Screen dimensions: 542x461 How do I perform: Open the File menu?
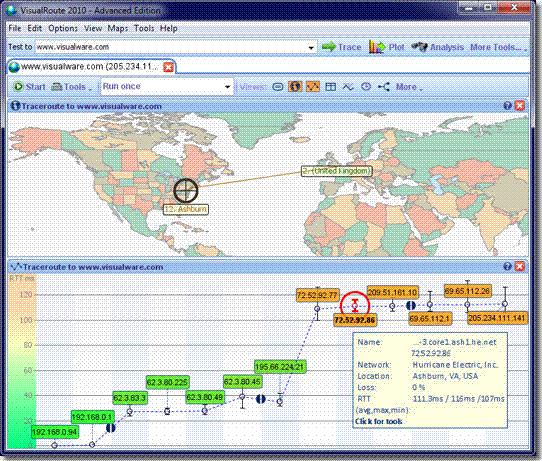(15, 28)
